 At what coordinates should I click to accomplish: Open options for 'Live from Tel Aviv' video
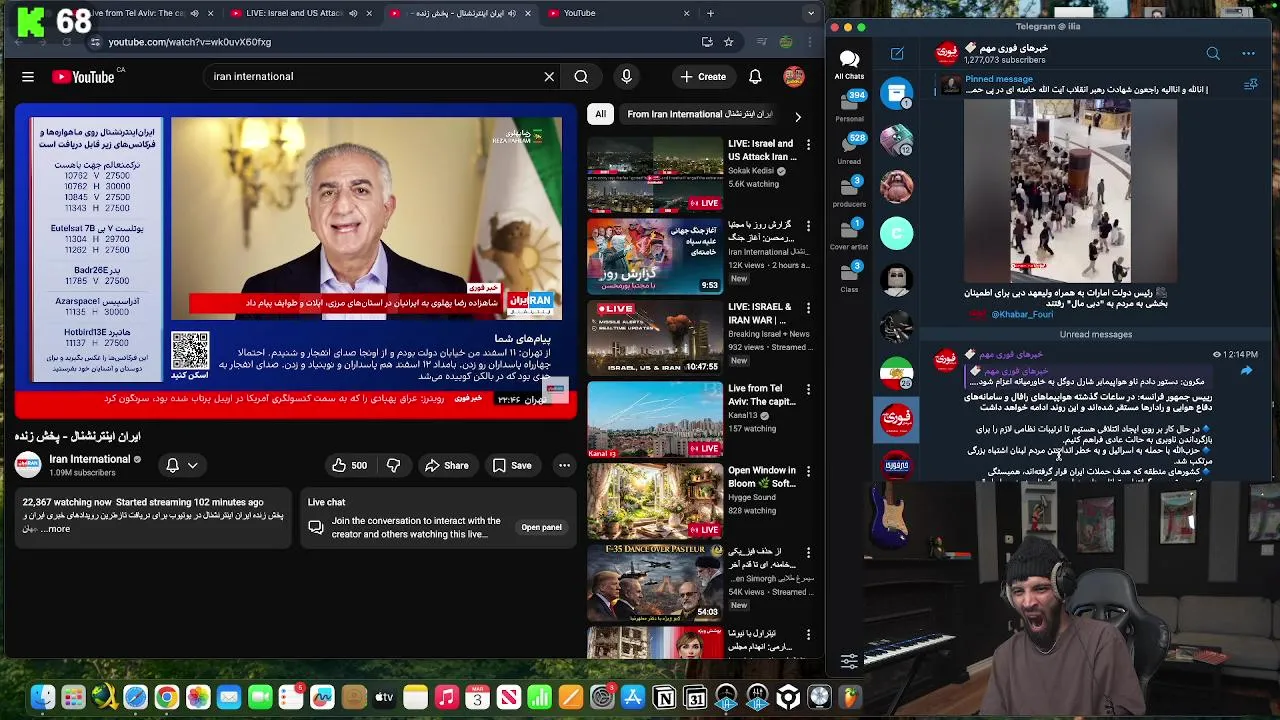tap(808, 390)
